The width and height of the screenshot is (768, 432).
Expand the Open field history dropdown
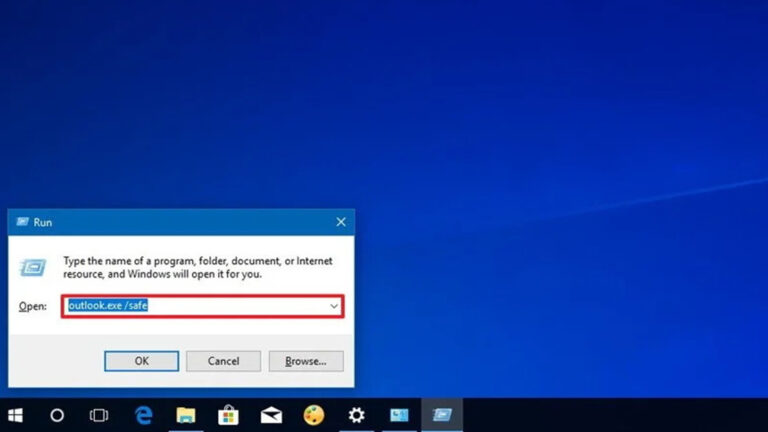tap(334, 306)
